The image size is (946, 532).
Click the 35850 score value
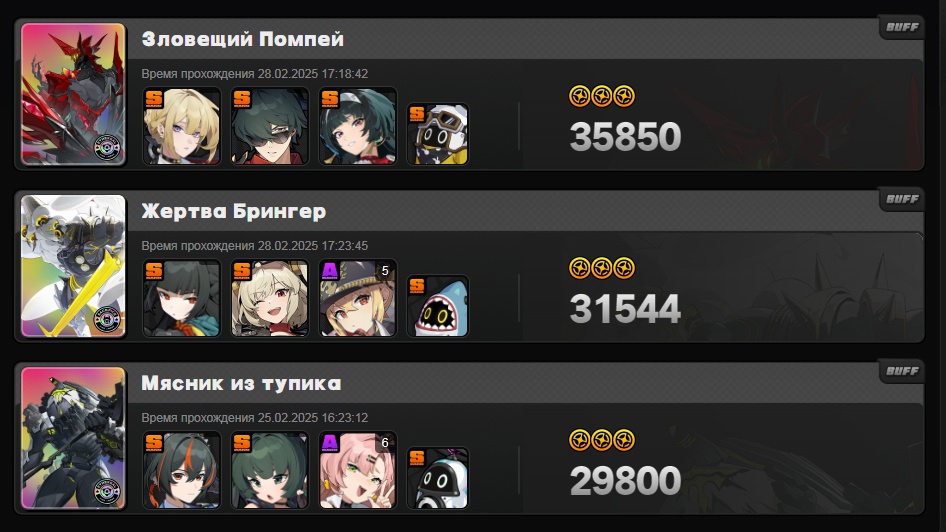(625, 137)
